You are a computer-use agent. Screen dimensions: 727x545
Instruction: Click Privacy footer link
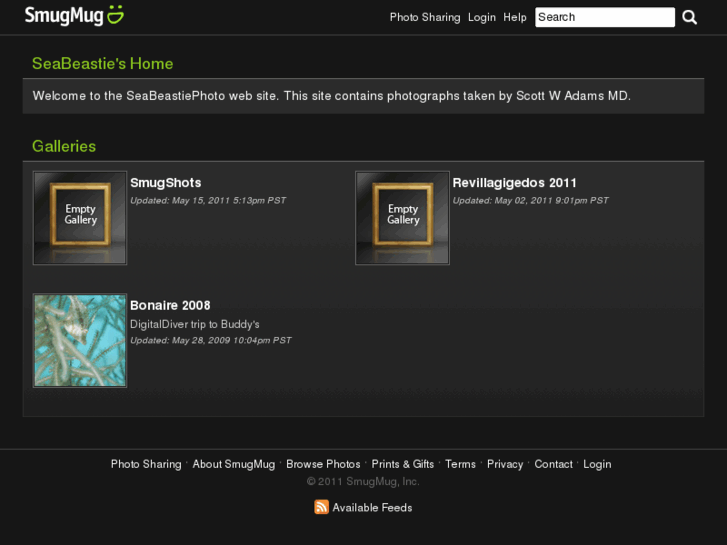coord(505,464)
